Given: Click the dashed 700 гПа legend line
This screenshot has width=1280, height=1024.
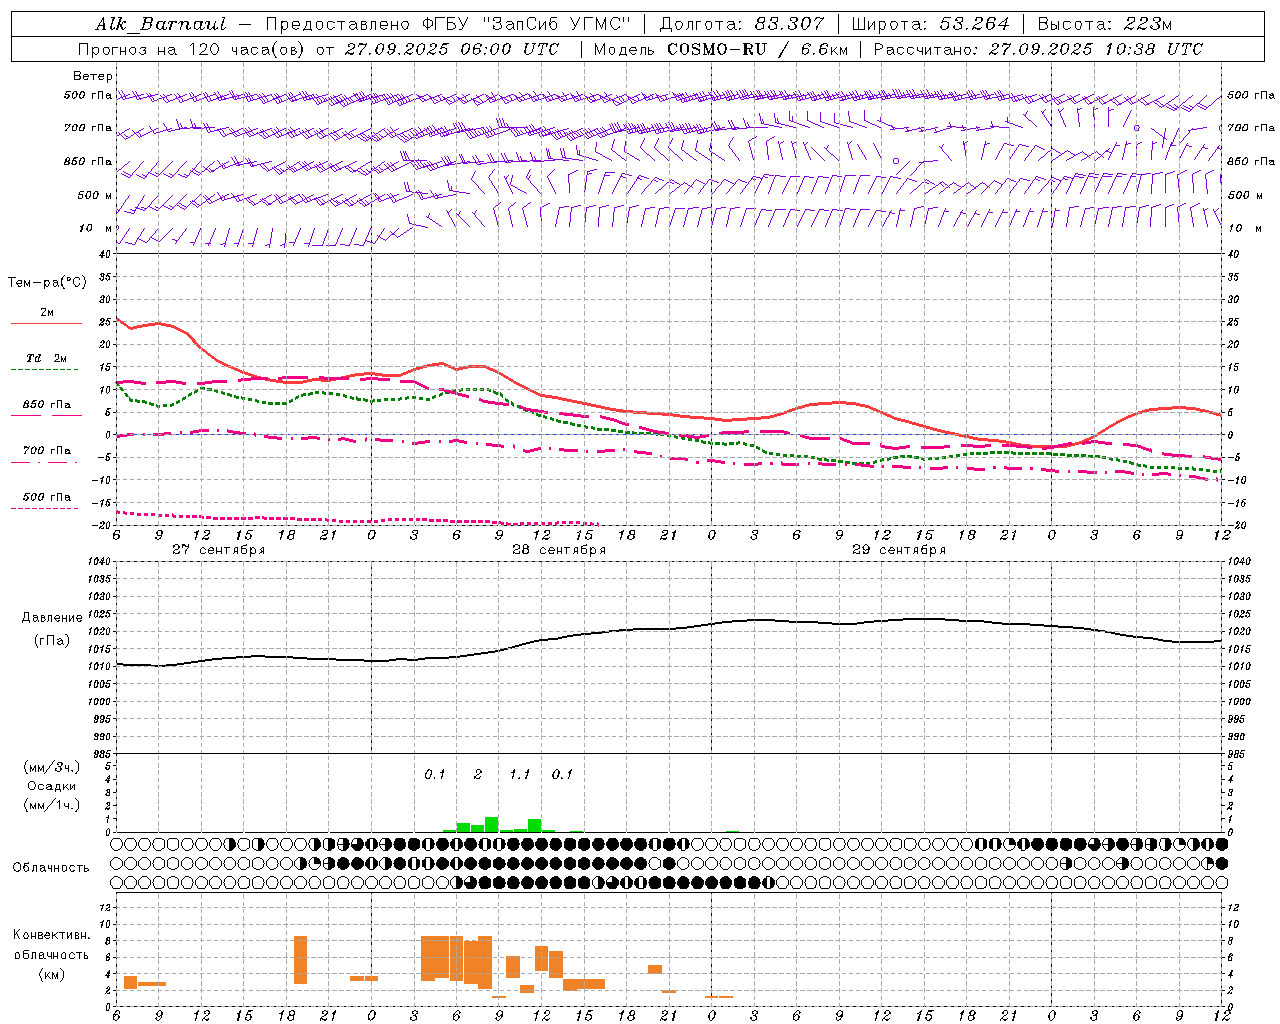Looking at the screenshot, I should tap(46, 462).
